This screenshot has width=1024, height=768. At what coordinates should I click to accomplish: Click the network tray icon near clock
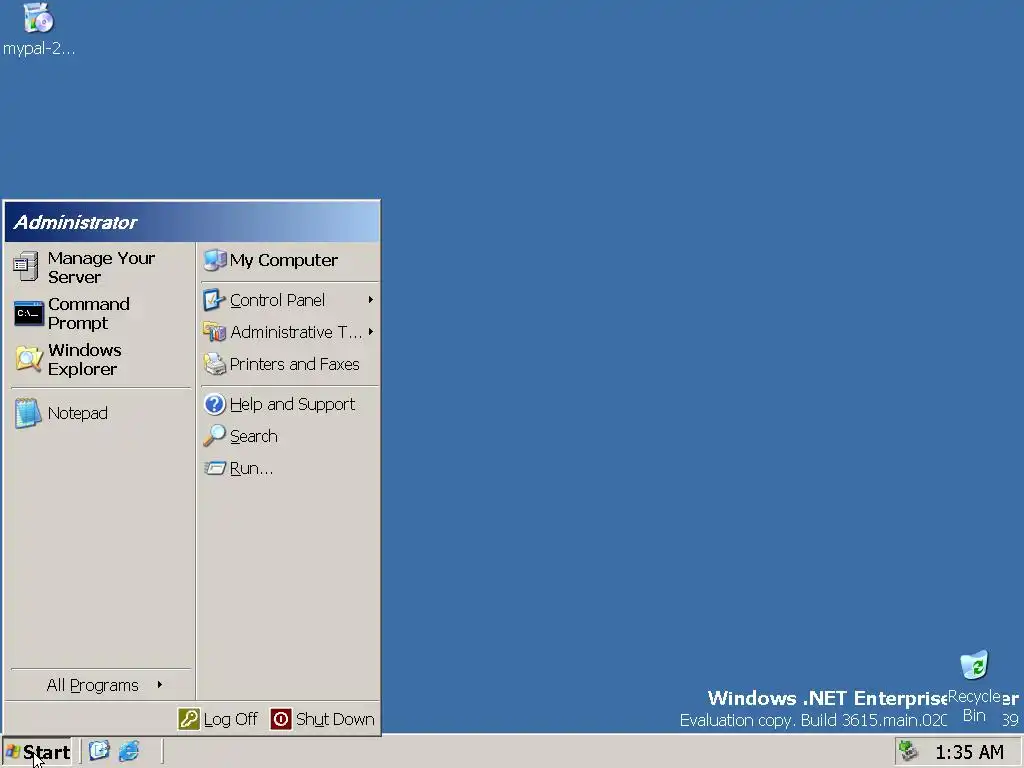[908, 751]
